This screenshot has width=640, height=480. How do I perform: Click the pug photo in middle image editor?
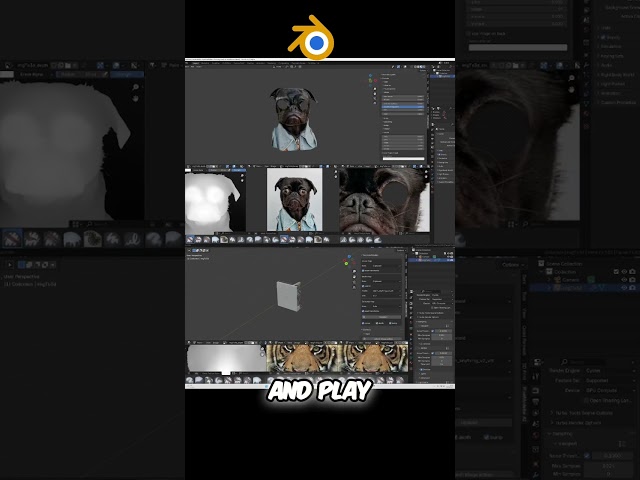pos(295,200)
